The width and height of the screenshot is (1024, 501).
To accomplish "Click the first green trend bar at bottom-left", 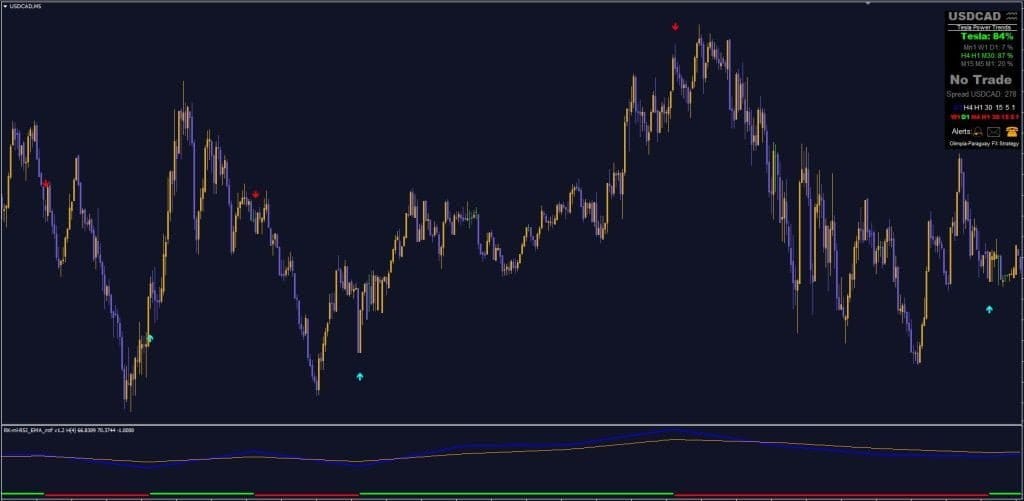I will click(x=22, y=493).
